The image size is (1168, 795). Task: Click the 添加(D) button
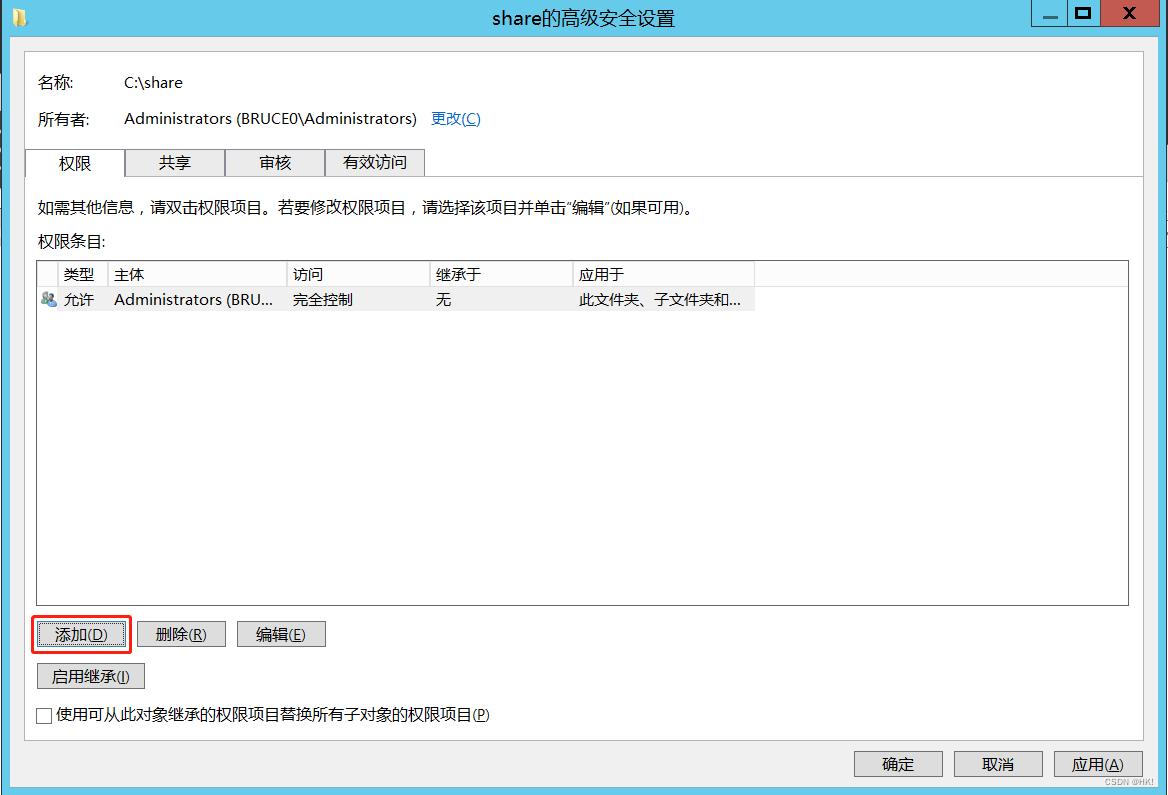(x=81, y=633)
